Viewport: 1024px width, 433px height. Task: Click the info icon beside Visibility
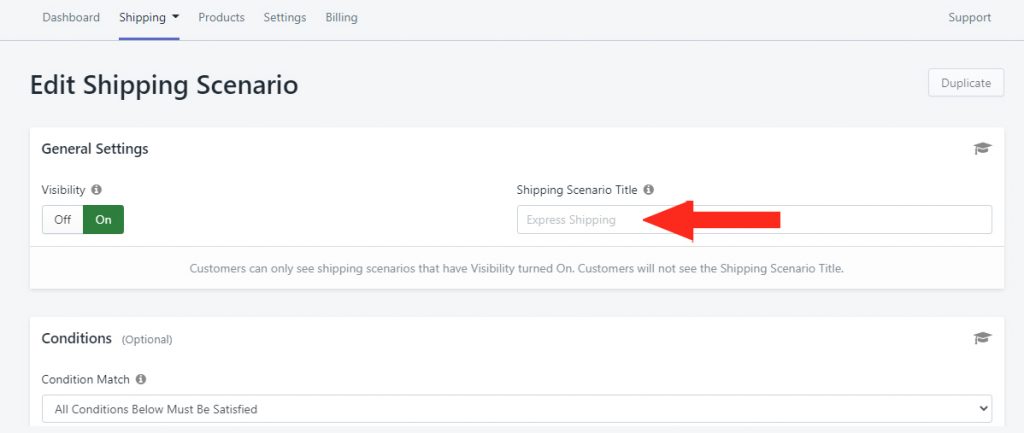tap(97, 190)
